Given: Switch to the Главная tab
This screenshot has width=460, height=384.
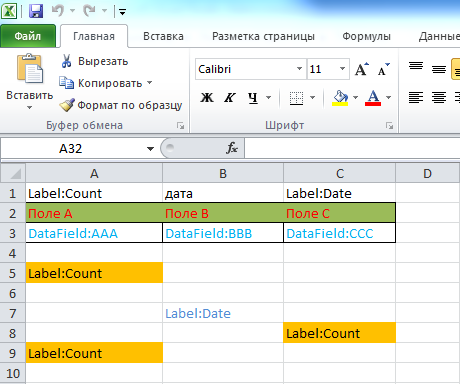Looking at the screenshot, I should click(x=94, y=36).
